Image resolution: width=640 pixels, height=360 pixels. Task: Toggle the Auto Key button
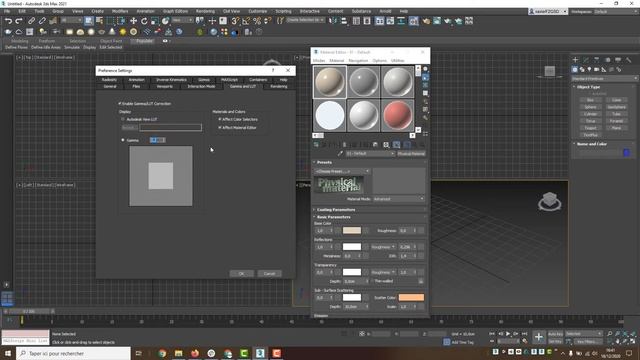[555, 334]
